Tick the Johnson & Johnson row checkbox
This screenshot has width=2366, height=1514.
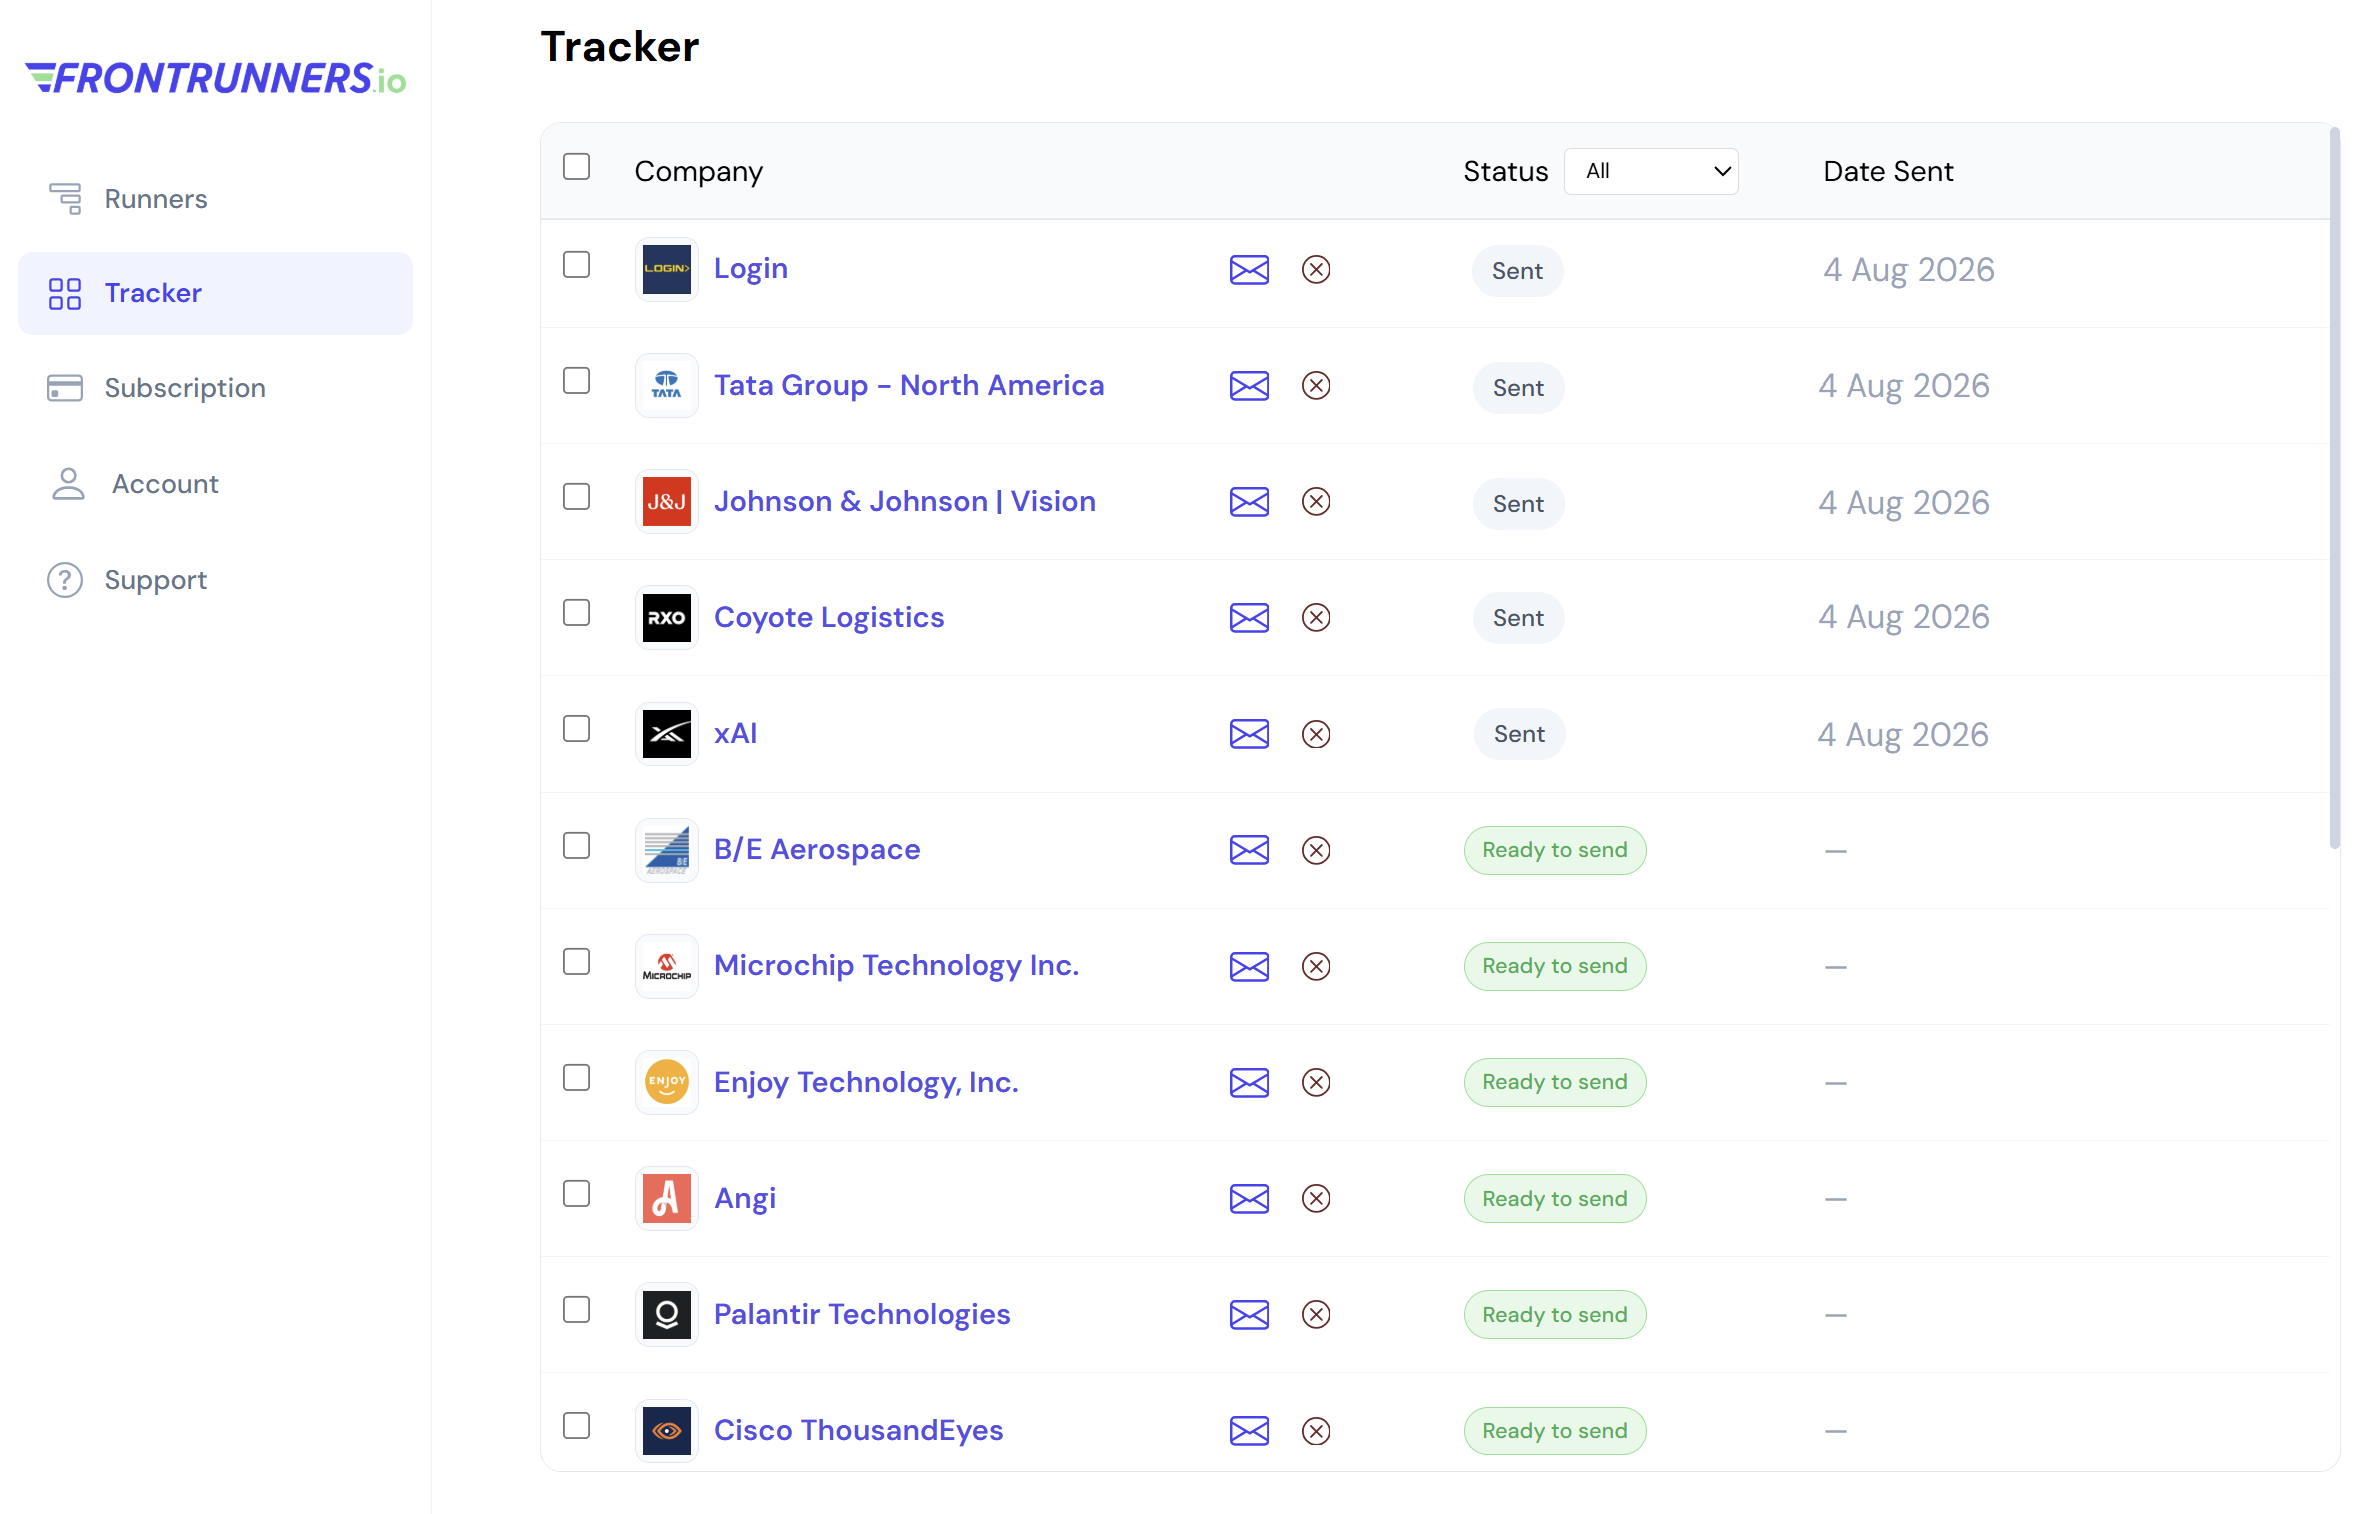[576, 497]
